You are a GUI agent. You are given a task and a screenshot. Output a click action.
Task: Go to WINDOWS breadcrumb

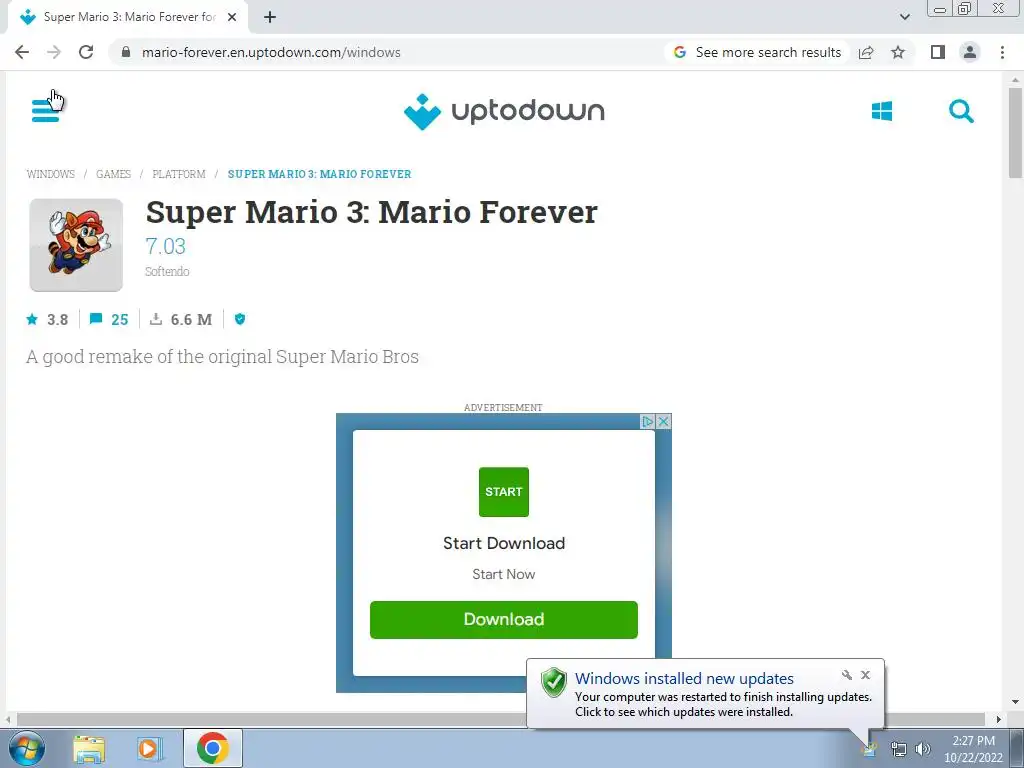click(50, 174)
